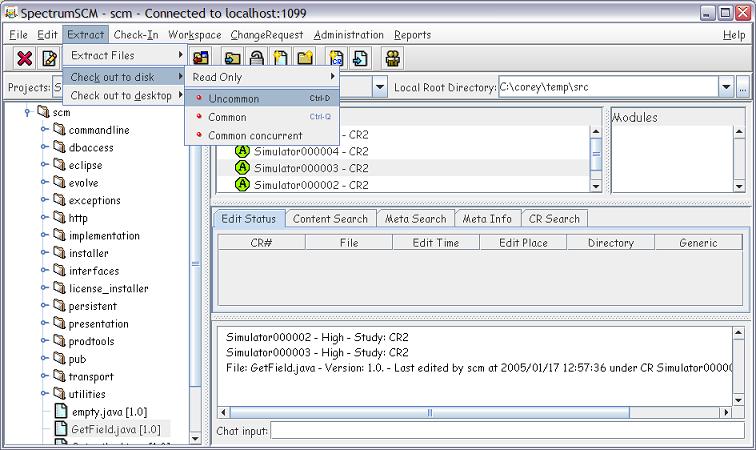Choose the Uncommon checkout option

(262, 98)
